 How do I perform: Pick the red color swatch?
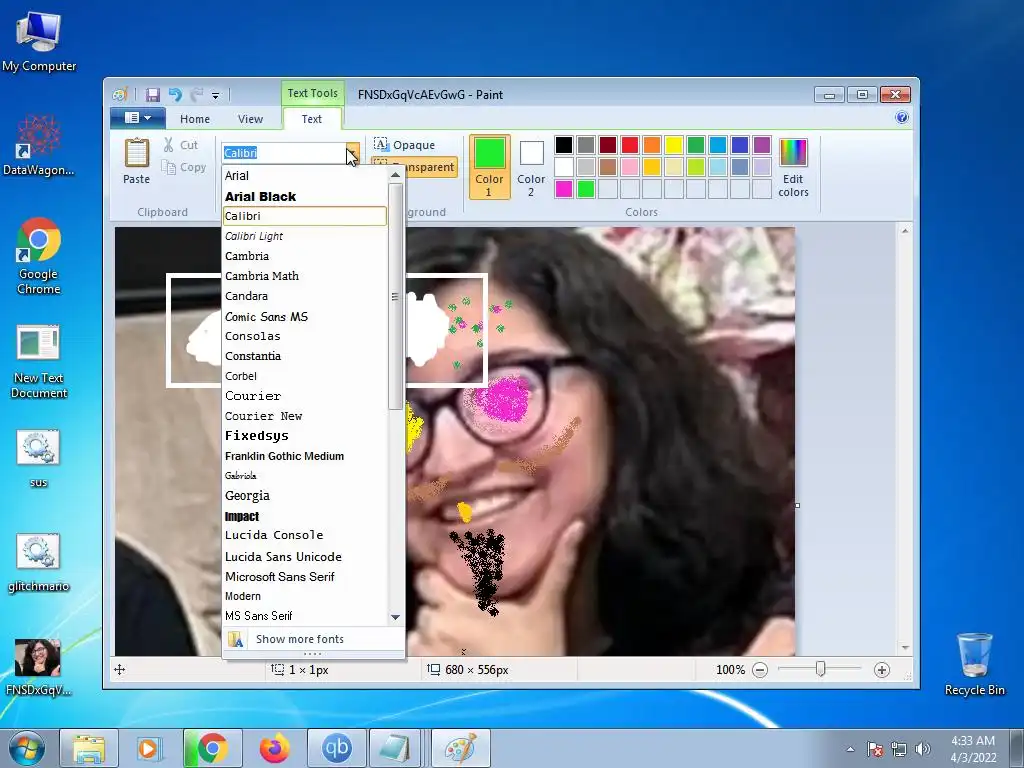coord(630,145)
